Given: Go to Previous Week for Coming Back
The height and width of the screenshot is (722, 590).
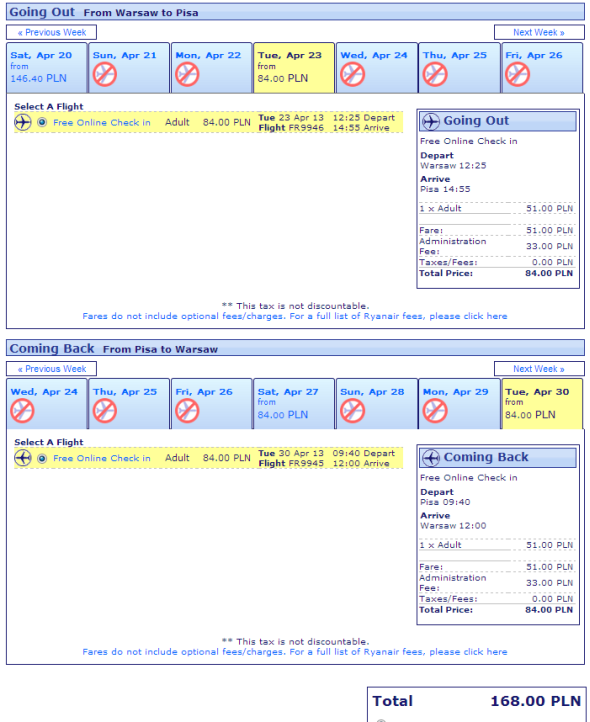Looking at the screenshot, I should click(52, 369).
